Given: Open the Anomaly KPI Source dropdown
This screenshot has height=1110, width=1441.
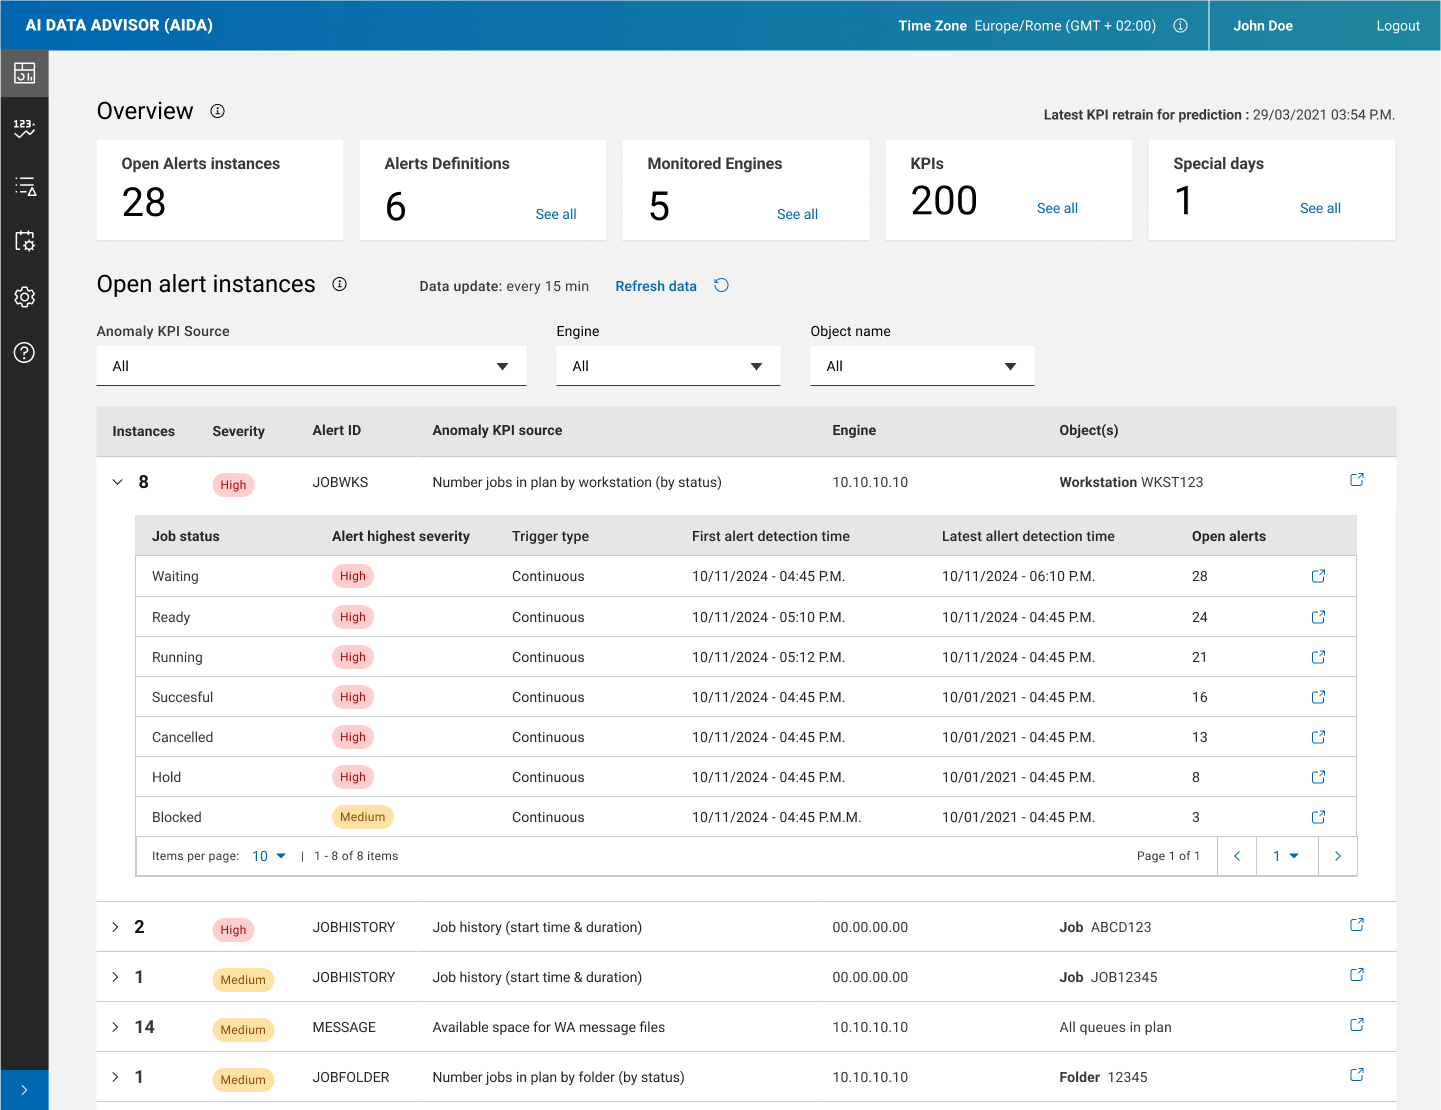Looking at the screenshot, I should (311, 366).
